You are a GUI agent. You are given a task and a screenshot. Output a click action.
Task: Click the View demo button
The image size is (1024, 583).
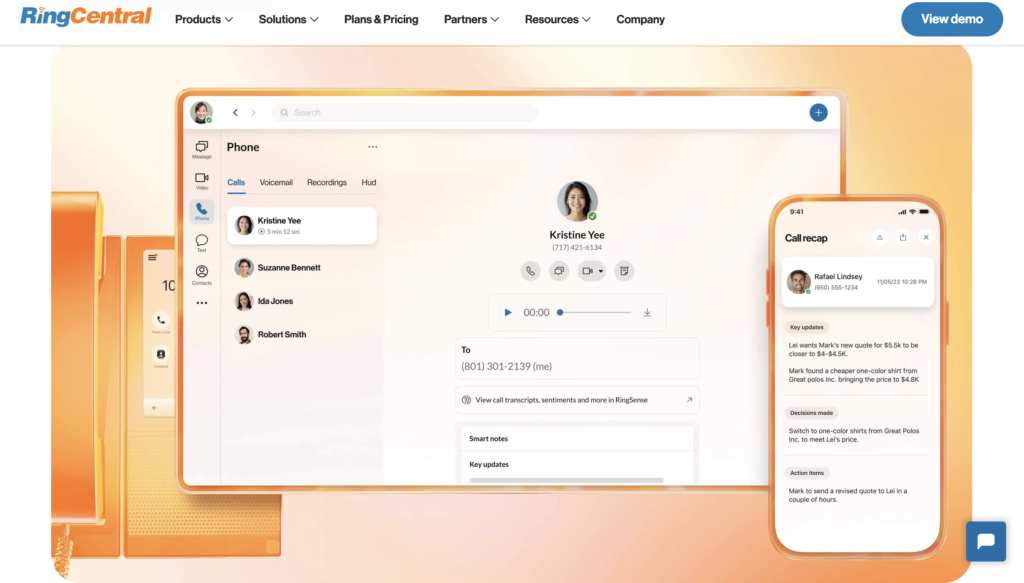point(952,19)
